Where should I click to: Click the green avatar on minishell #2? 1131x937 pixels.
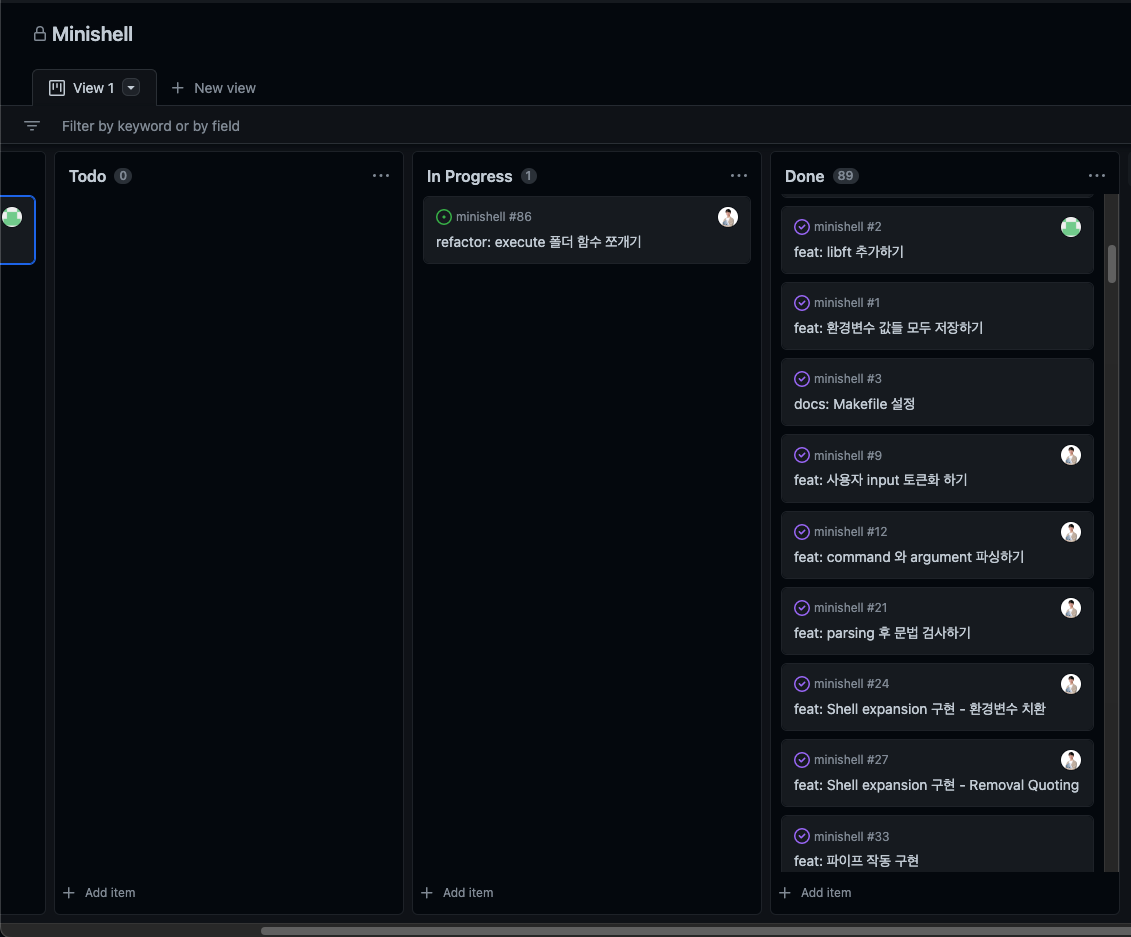[1071, 227]
